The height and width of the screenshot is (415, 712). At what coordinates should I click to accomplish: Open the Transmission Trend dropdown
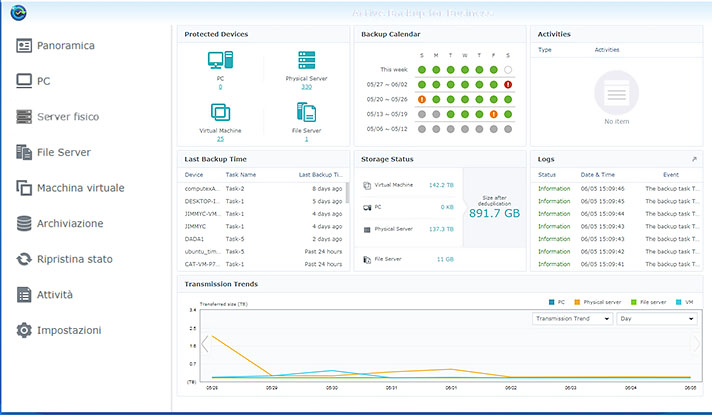click(x=572, y=318)
